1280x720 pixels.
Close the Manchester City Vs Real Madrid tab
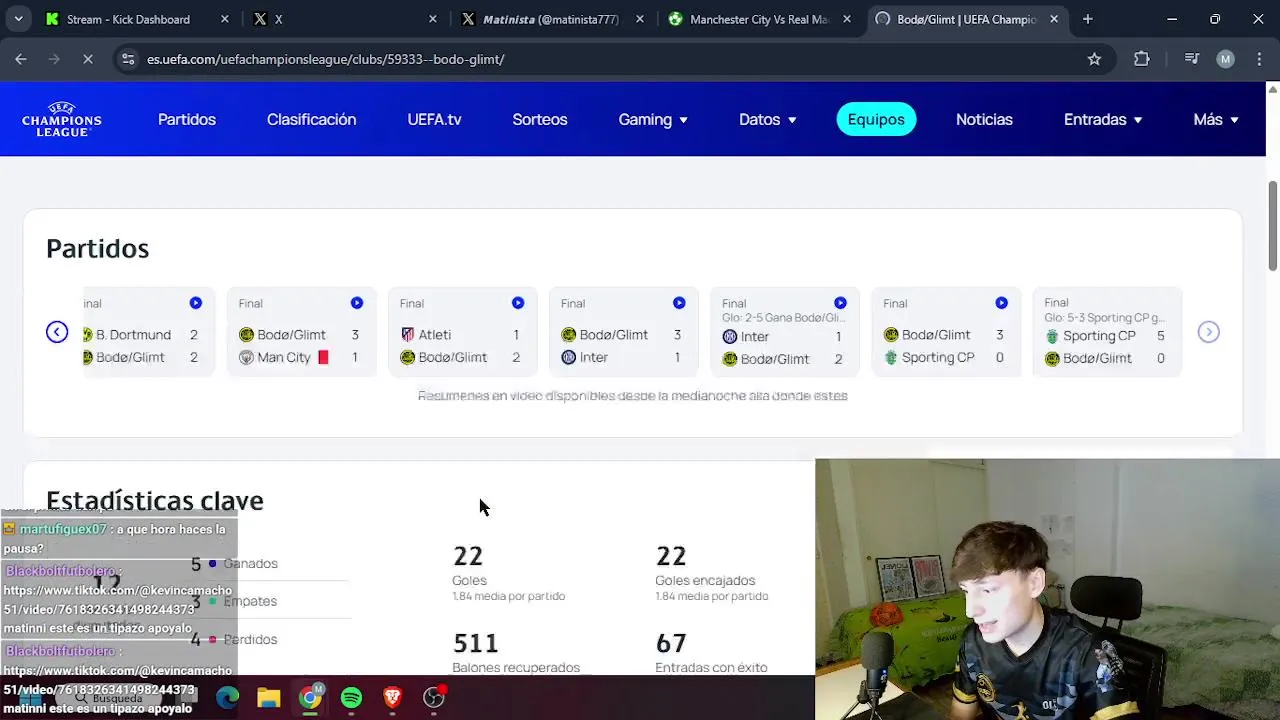coord(847,19)
